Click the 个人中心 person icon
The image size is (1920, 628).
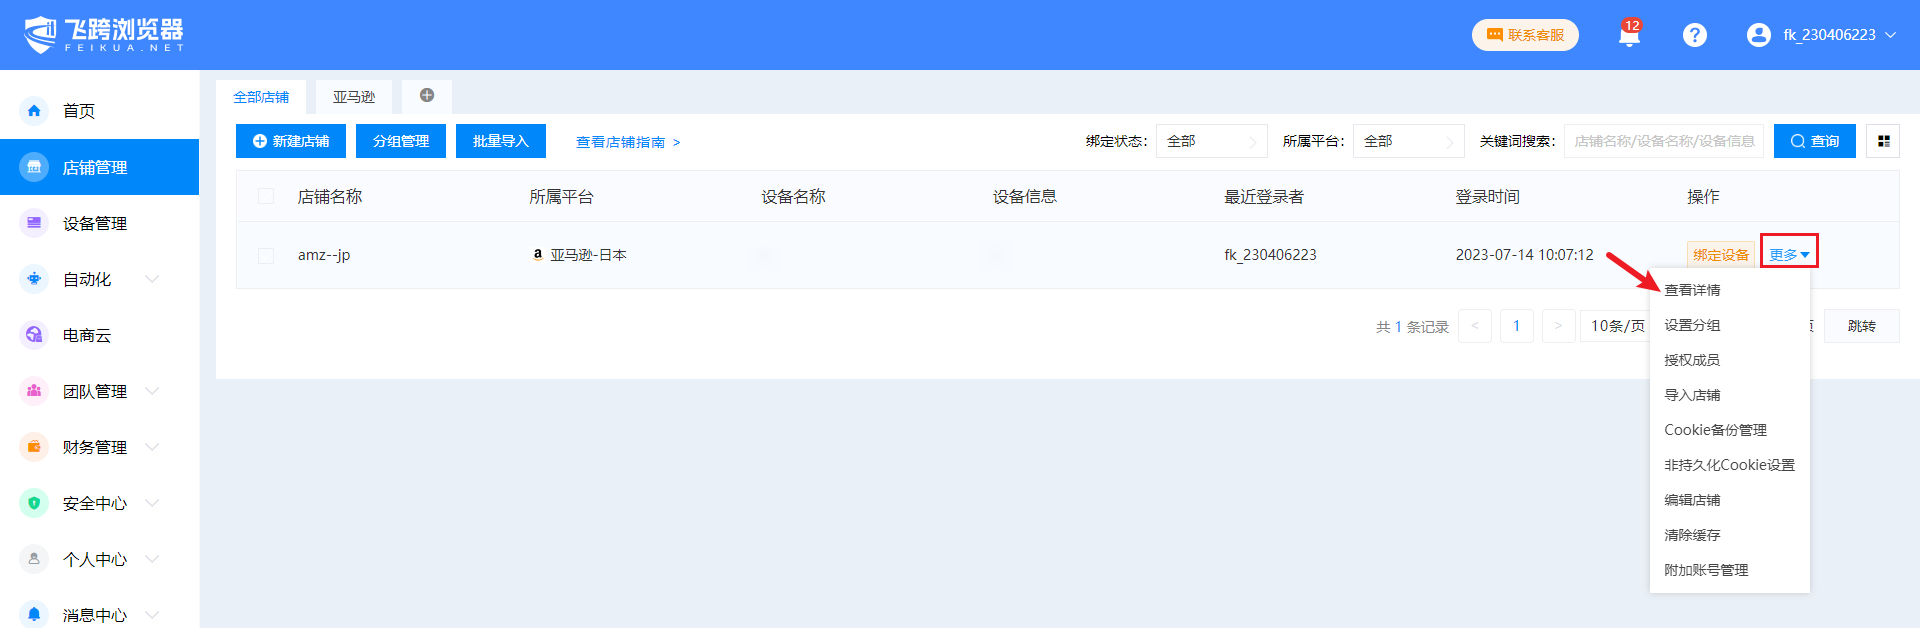click(x=34, y=559)
